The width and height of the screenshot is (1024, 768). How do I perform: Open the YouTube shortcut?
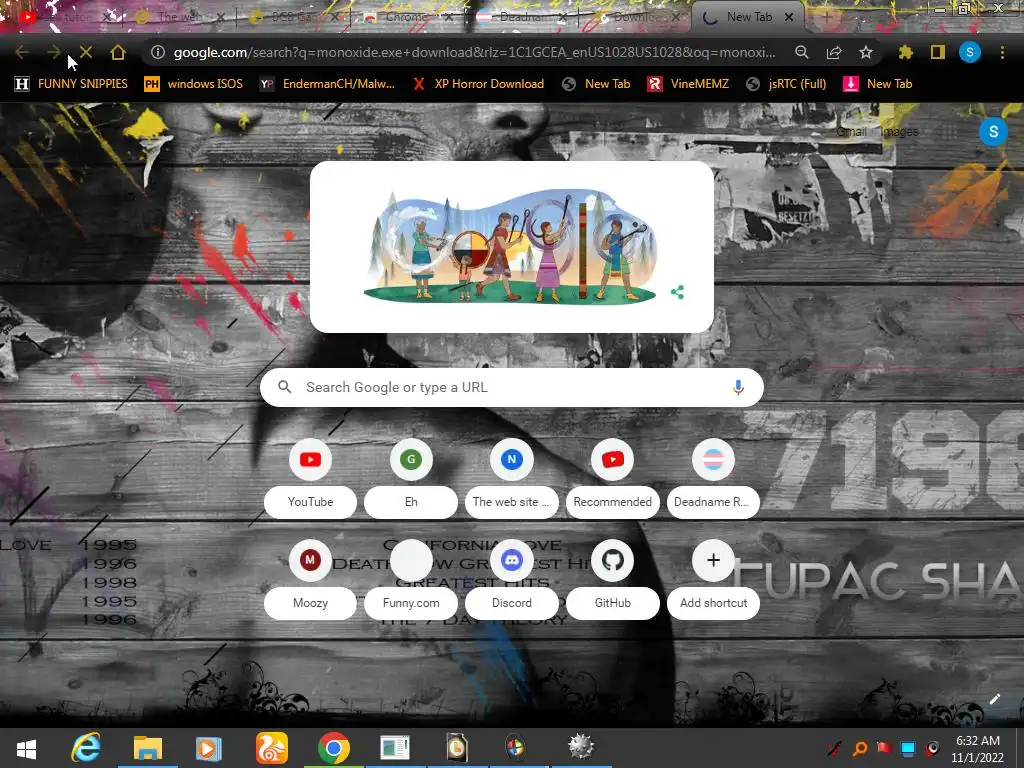point(310,479)
